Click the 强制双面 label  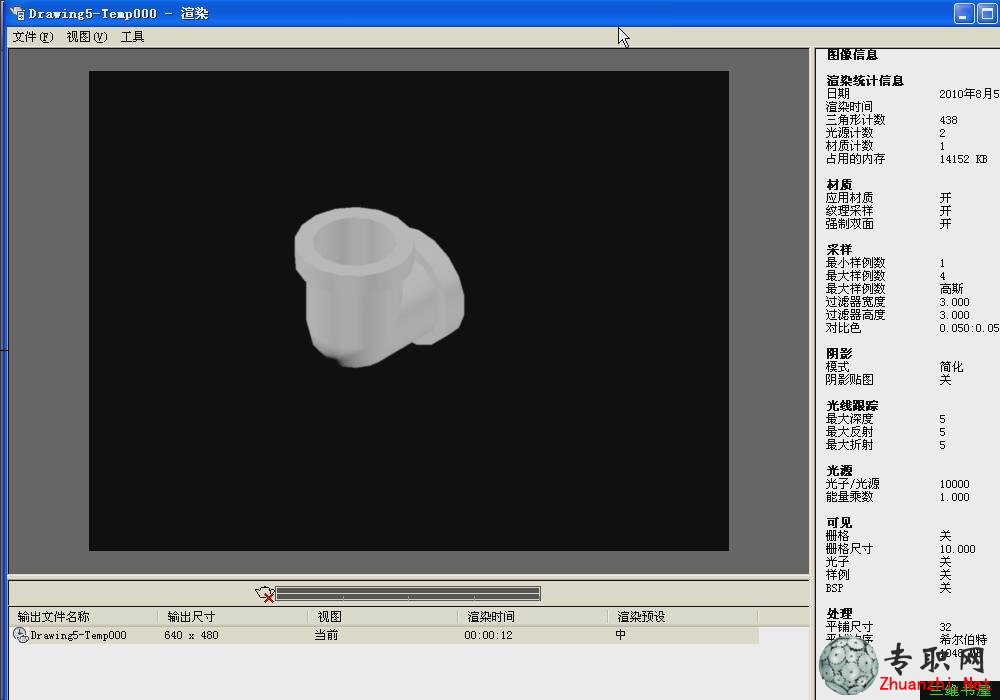(x=849, y=224)
